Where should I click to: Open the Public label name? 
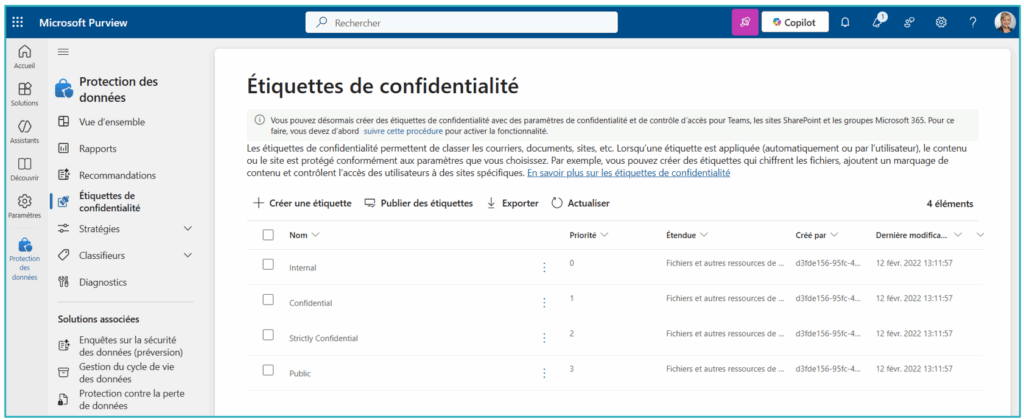pyautogui.click(x=300, y=373)
